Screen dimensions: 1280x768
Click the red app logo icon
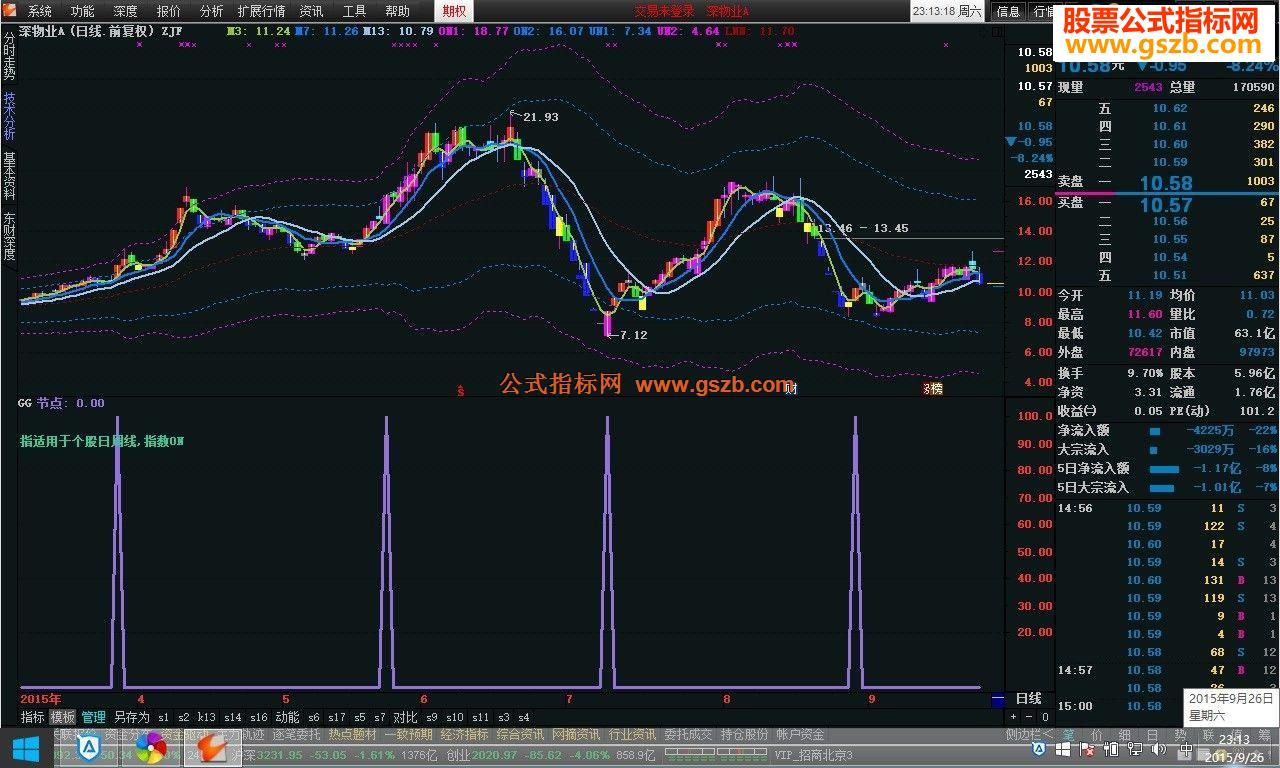coord(10,11)
